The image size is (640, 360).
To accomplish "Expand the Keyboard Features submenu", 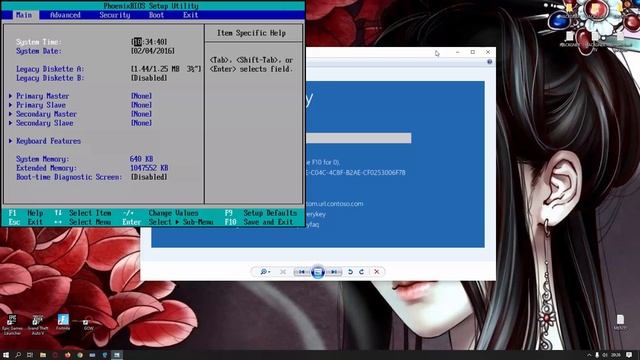I will [48, 141].
